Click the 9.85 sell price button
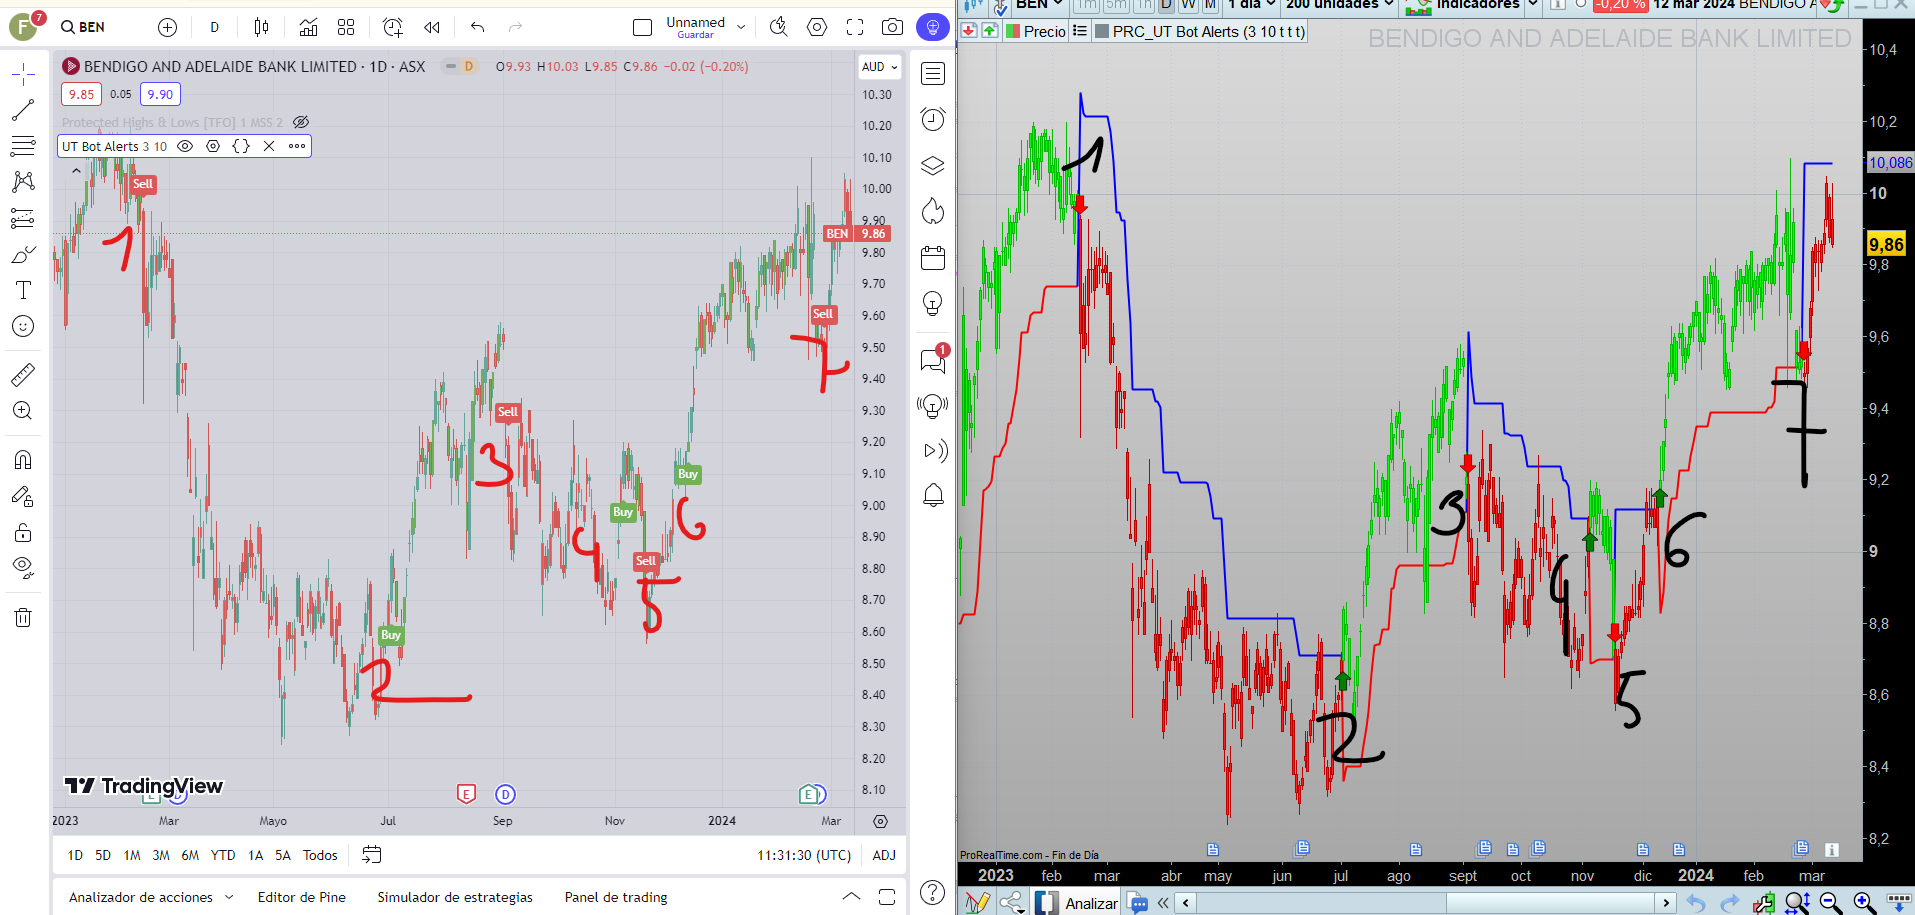This screenshot has height=915, width=1915. 81,94
